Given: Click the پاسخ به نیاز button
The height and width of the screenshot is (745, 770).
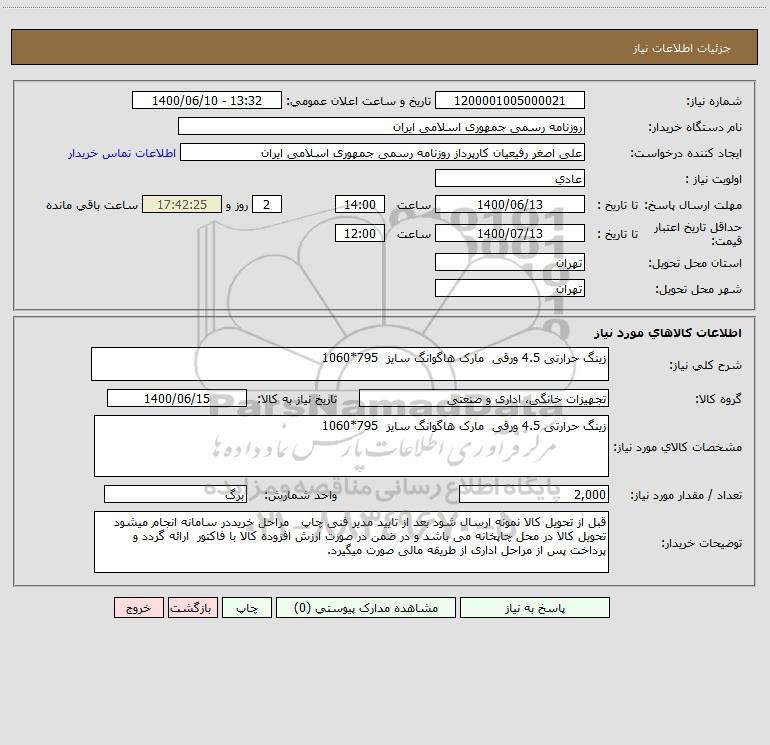Looking at the screenshot, I should [535, 608].
